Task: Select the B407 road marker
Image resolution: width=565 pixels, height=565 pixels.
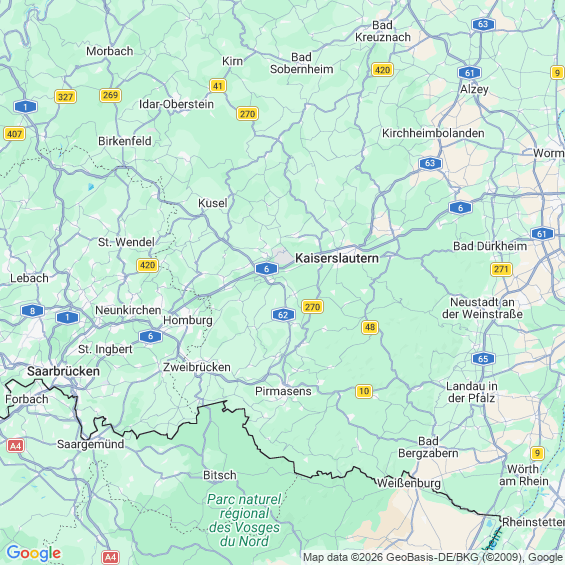Action: 14,134
